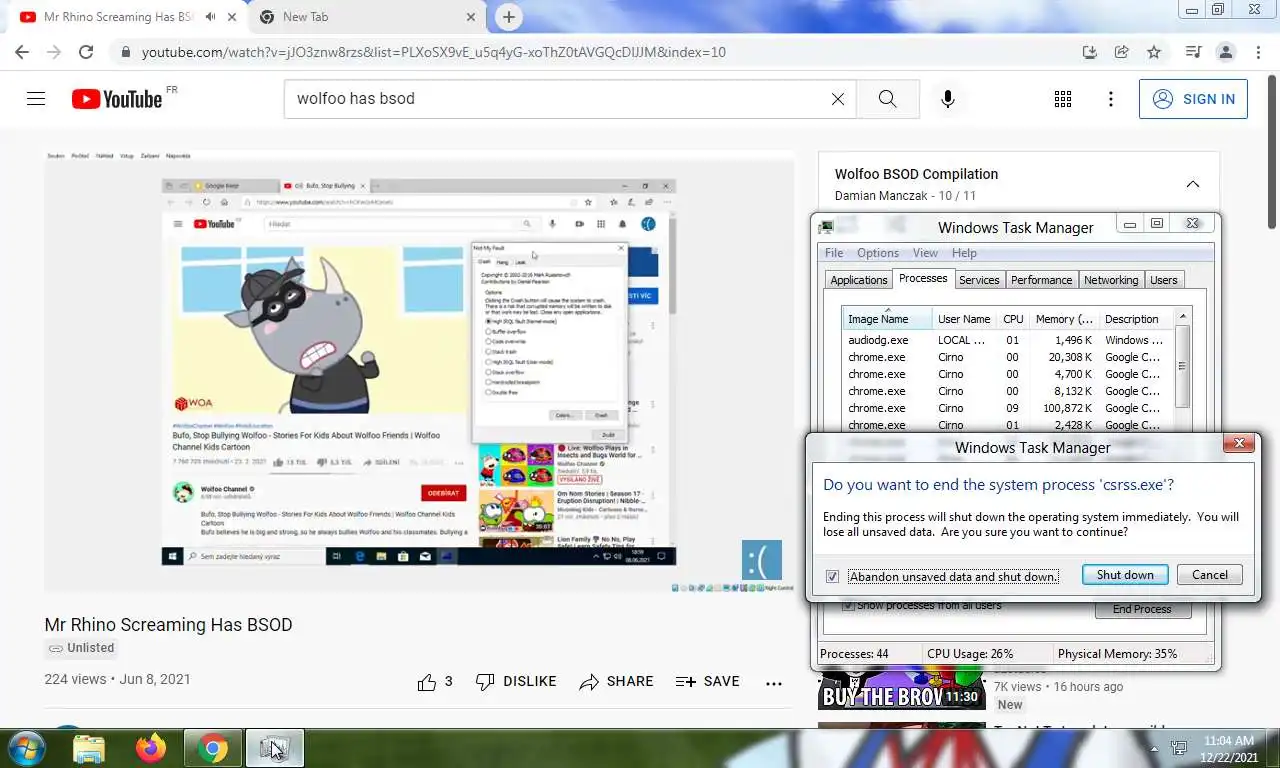This screenshot has height=768, width=1280.
Task: Share this page icon in address bar
Action: pyautogui.click(x=1122, y=52)
